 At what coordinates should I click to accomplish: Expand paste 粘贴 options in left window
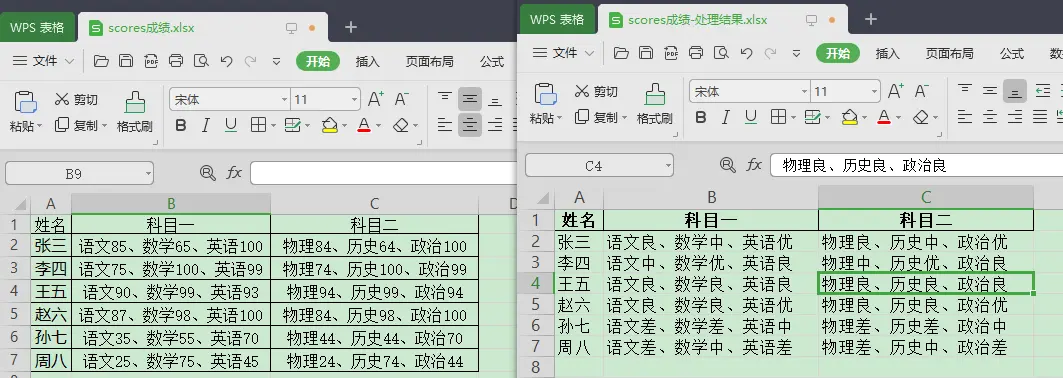coord(39,126)
